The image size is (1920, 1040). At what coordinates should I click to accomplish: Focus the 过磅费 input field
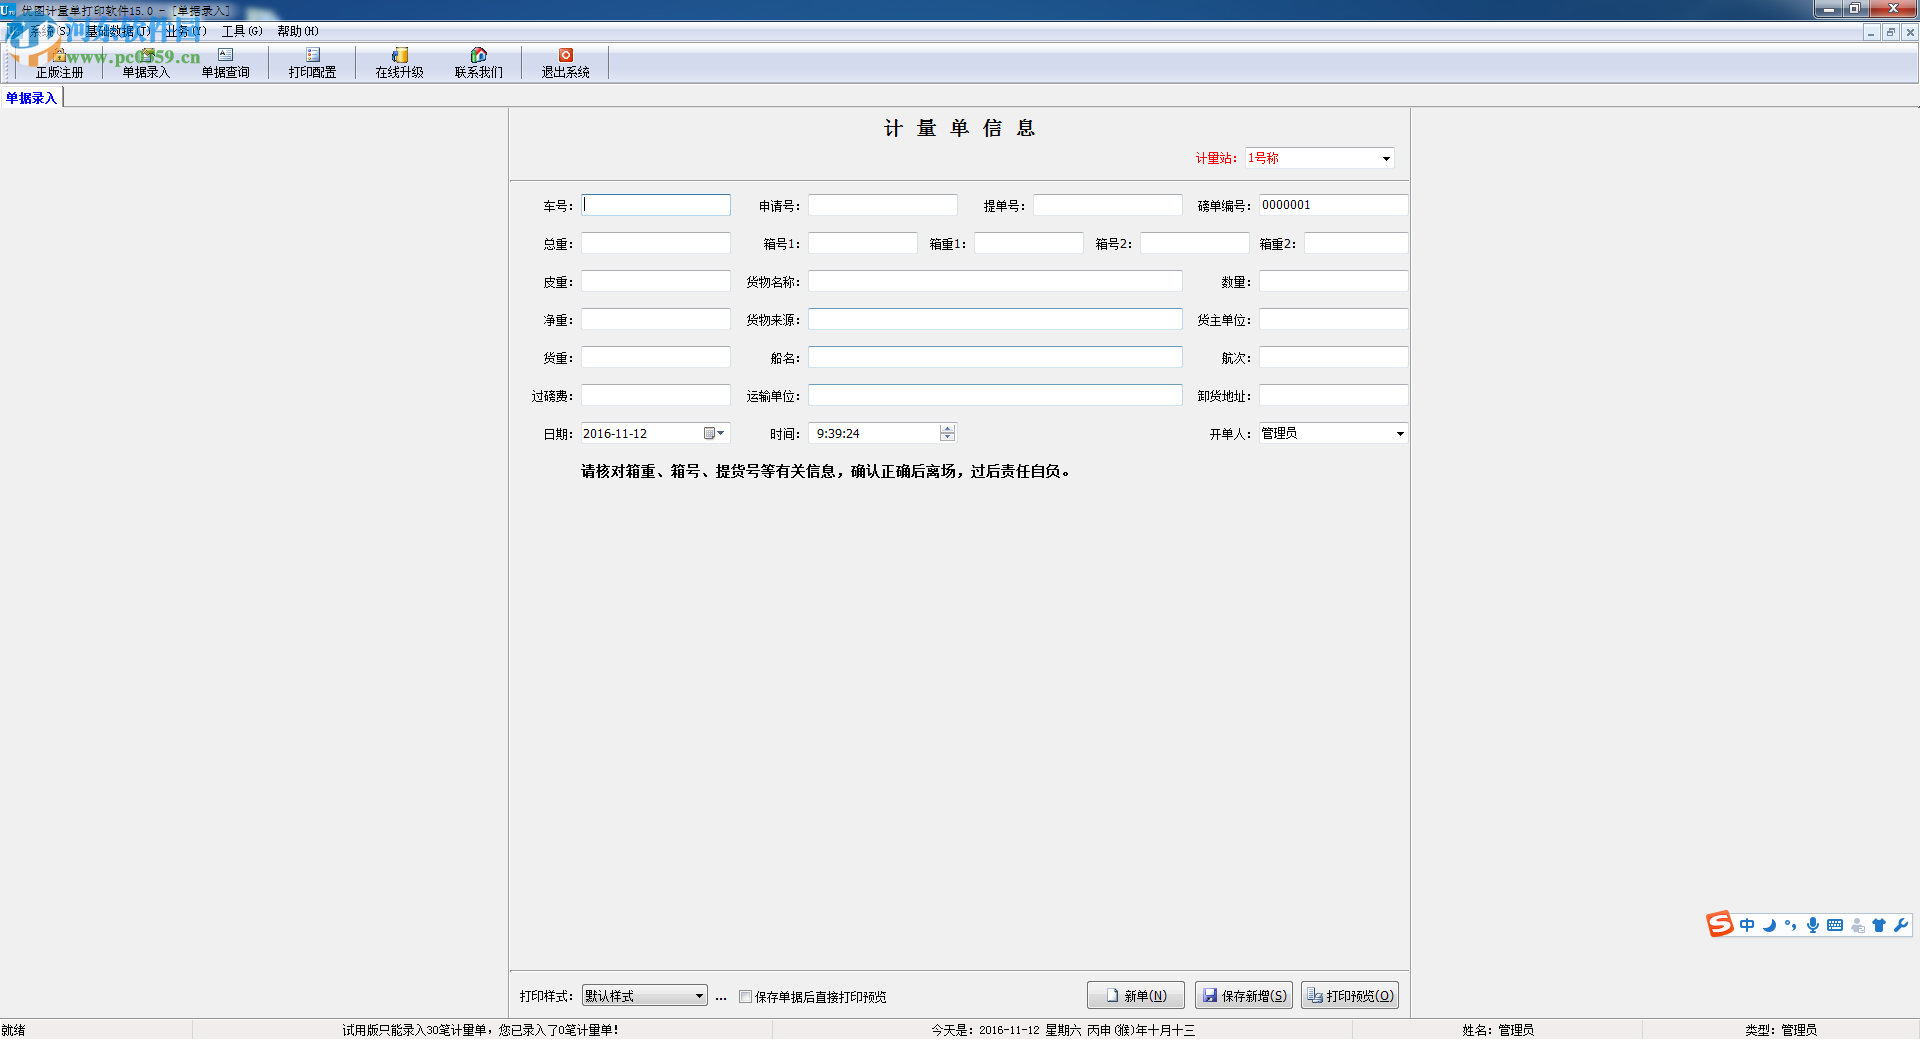pos(656,395)
